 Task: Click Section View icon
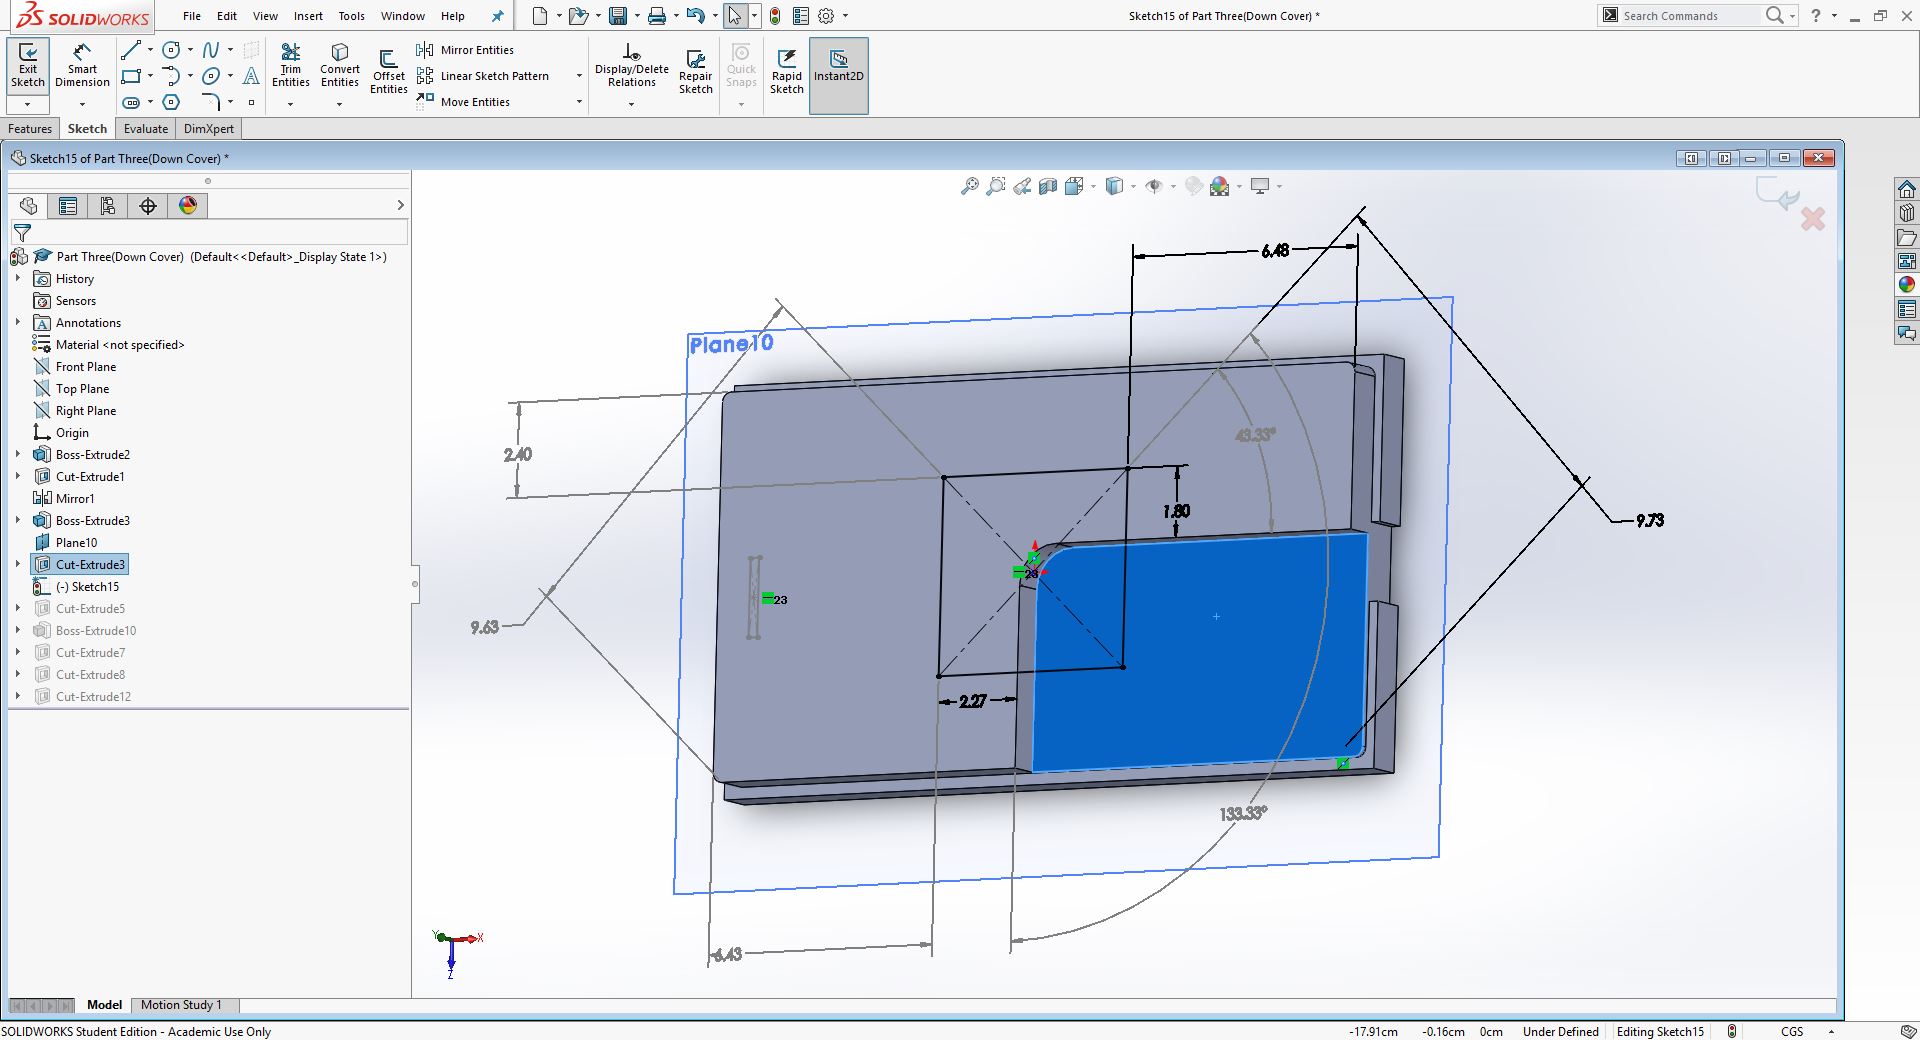pyautogui.click(x=1048, y=186)
